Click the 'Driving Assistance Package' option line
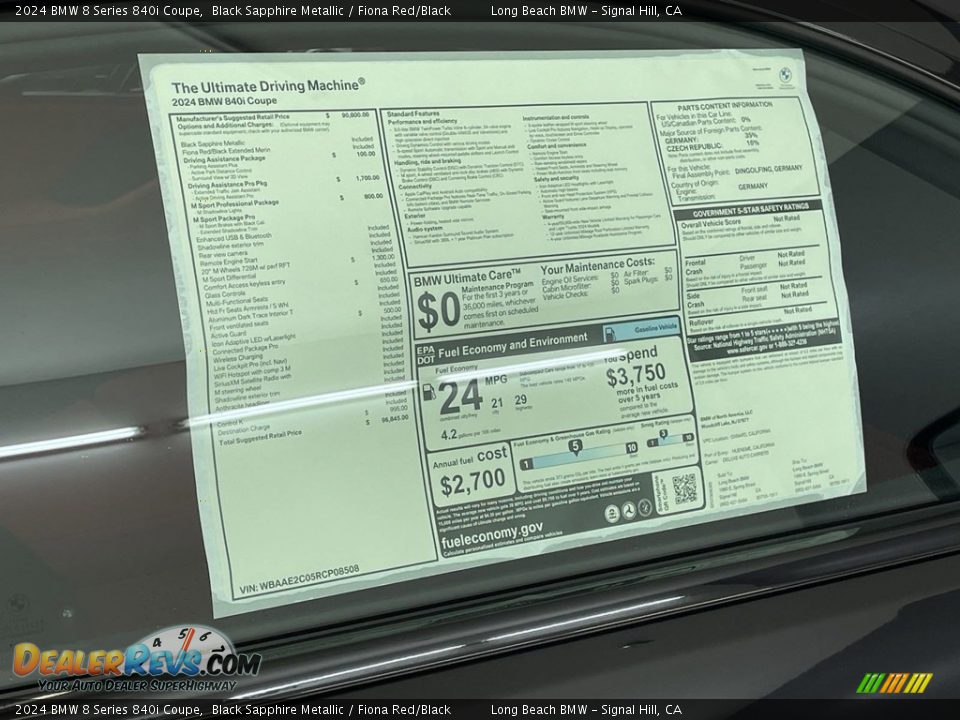Viewport: 960px width, 720px height. pos(224,159)
